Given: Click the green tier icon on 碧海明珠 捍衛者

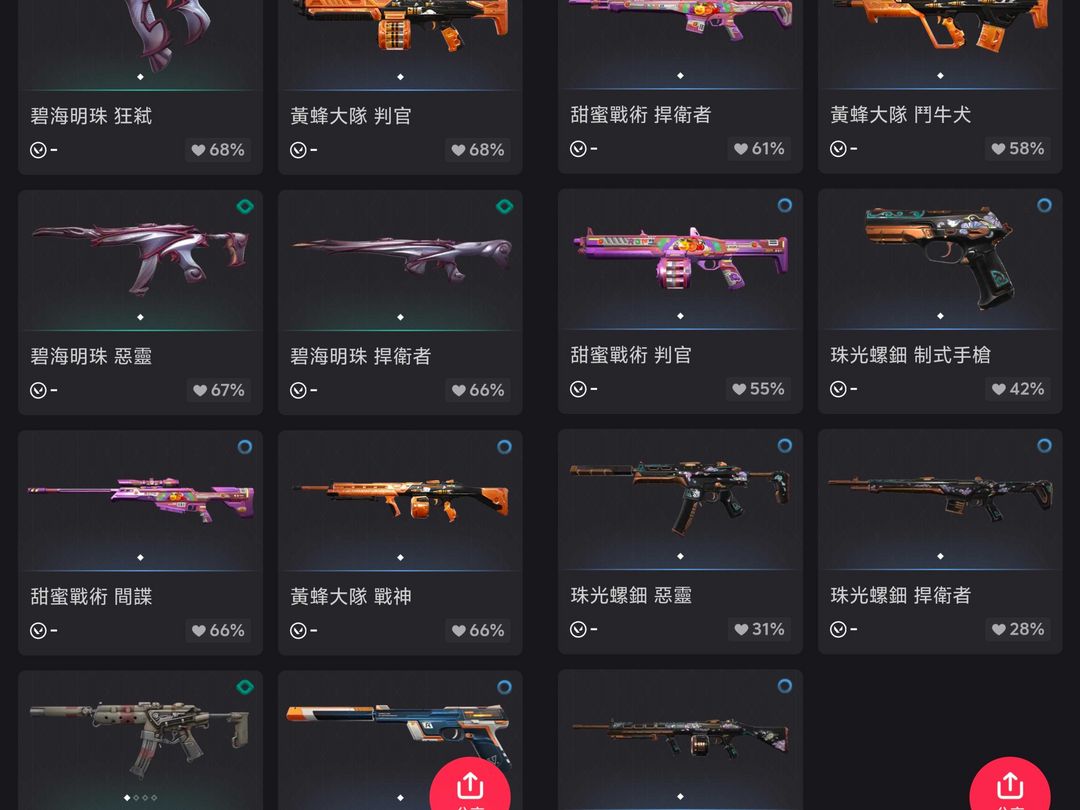Looking at the screenshot, I should pos(505,206).
